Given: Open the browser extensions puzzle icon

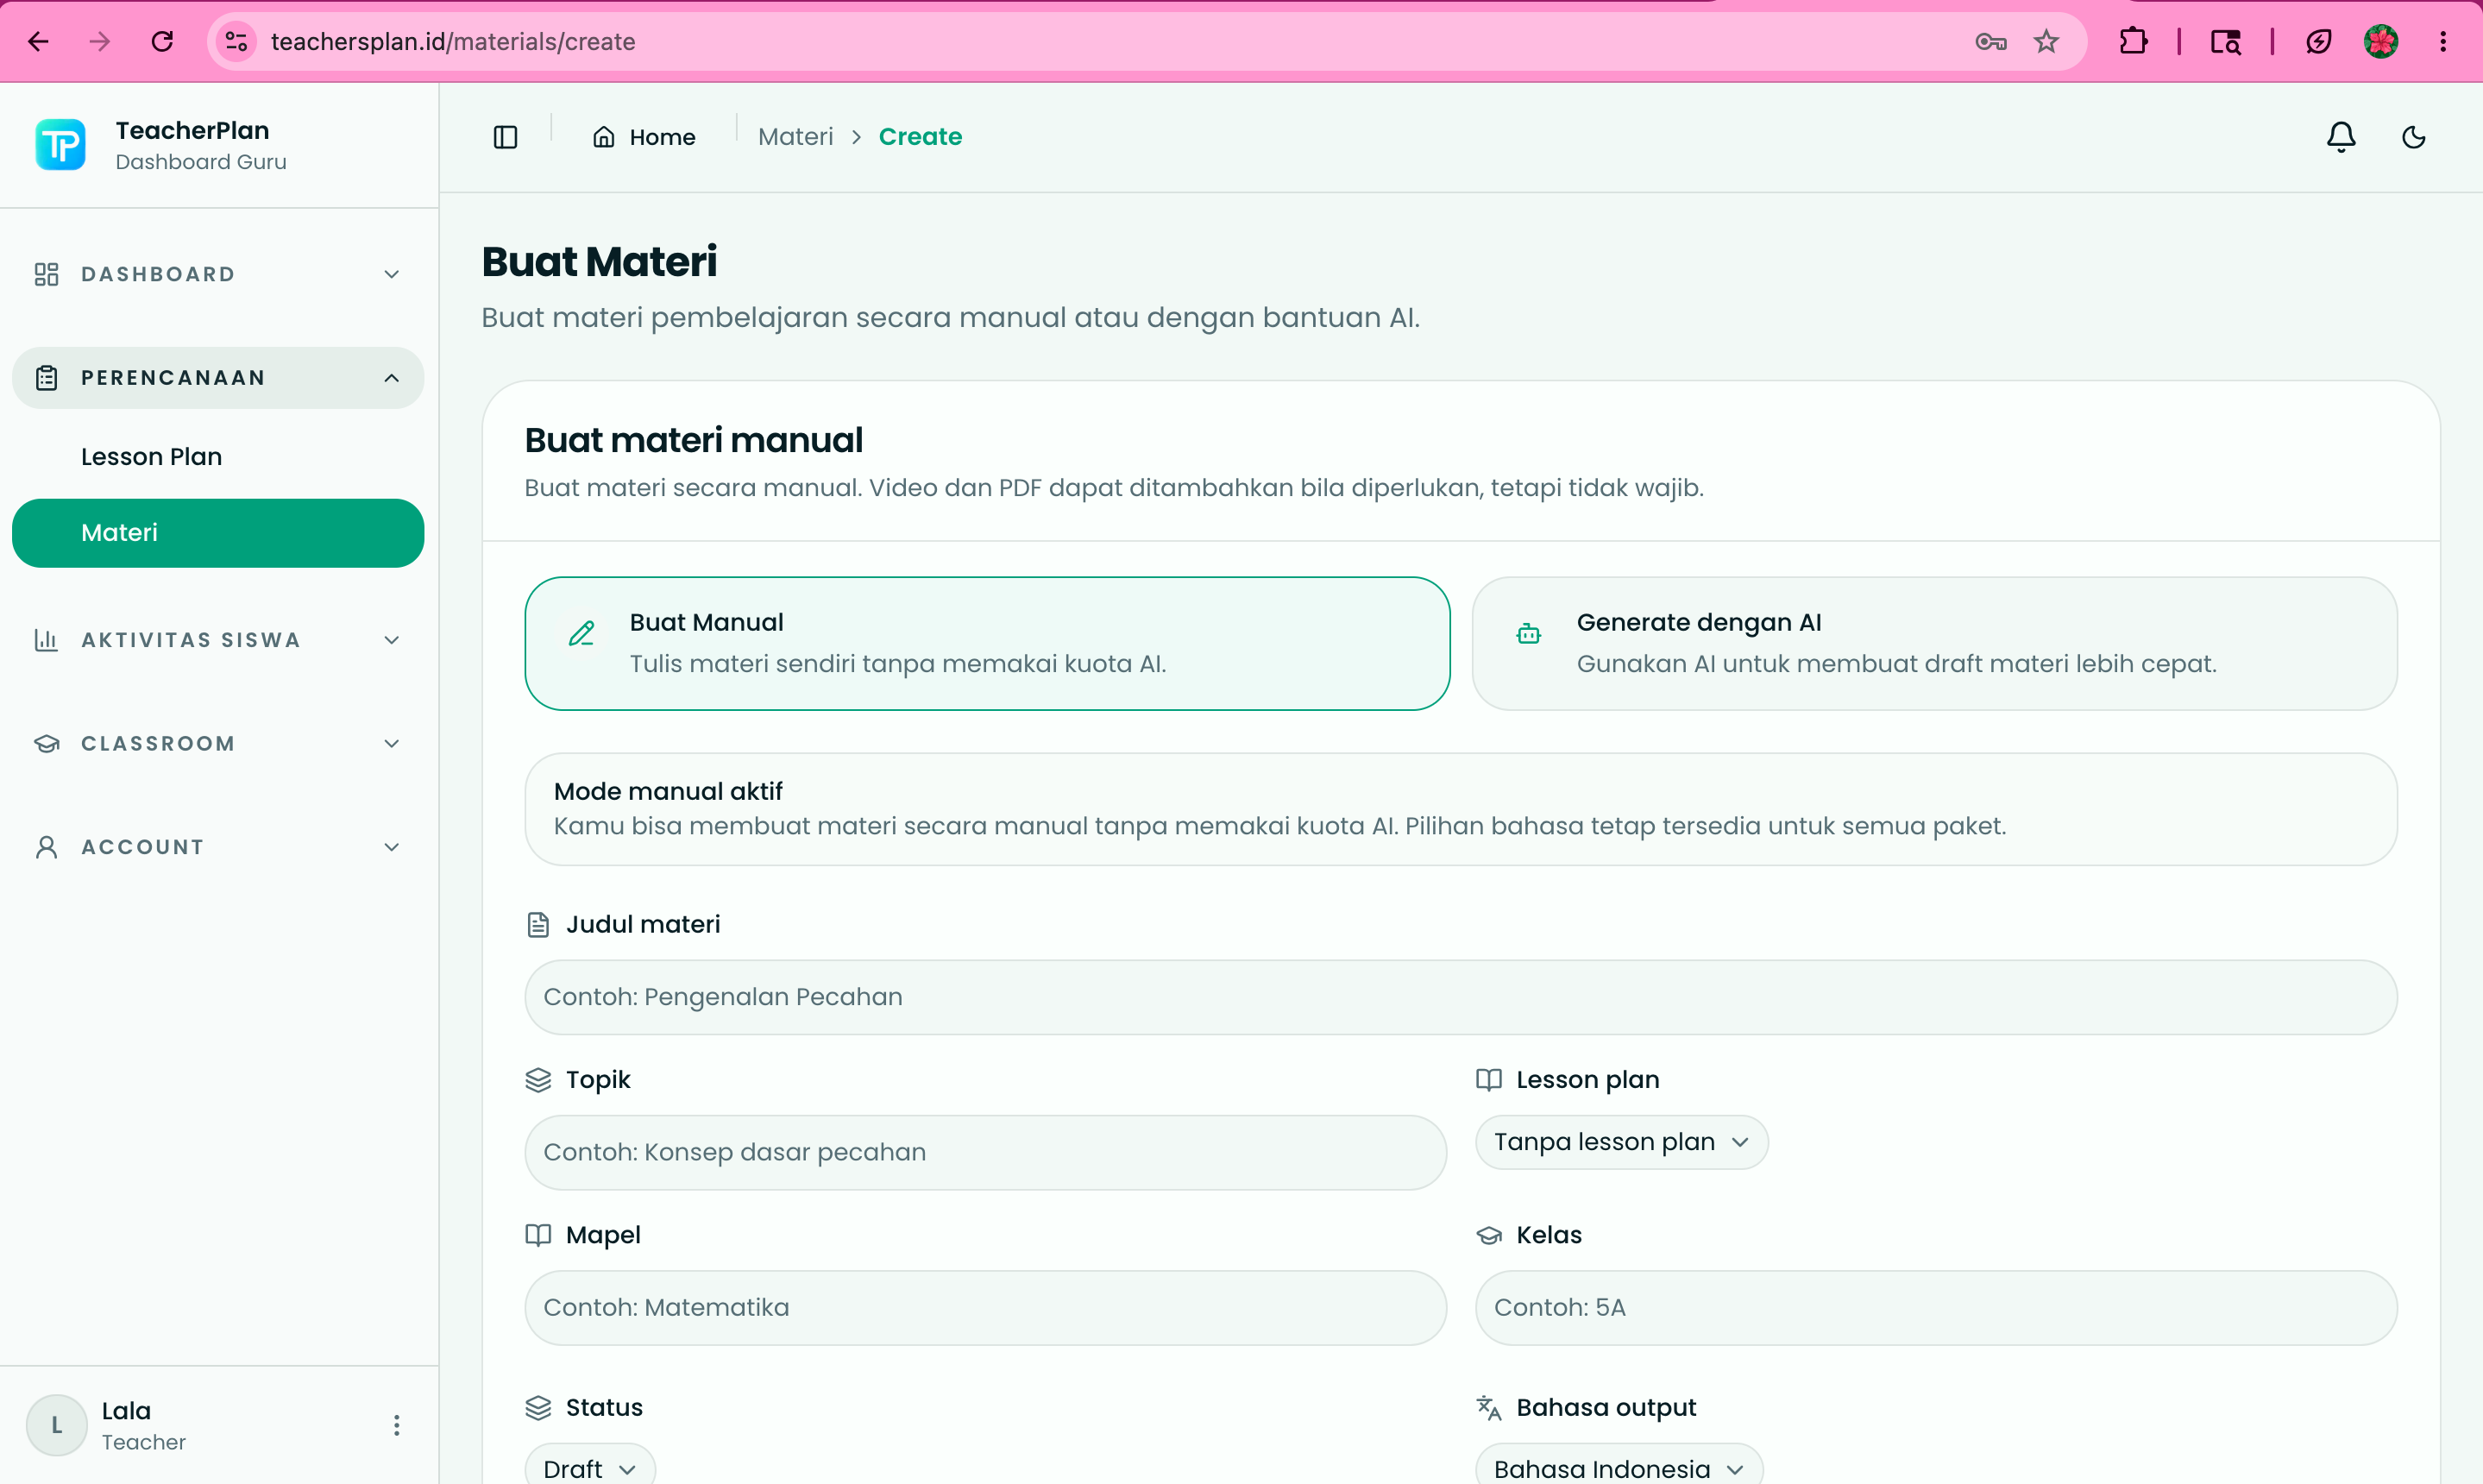Looking at the screenshot, I should (2132, 41).
